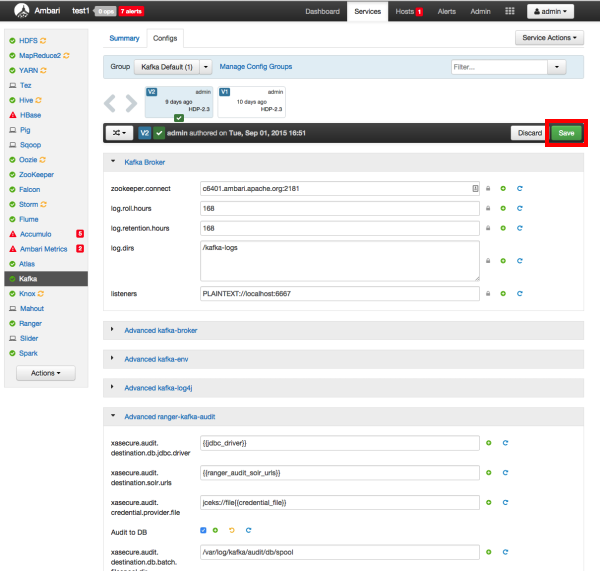The width and height of the screenshot is (600, 571).
Task: Click lock icon for log.retention.hours
Action: (x=488, y=228)
